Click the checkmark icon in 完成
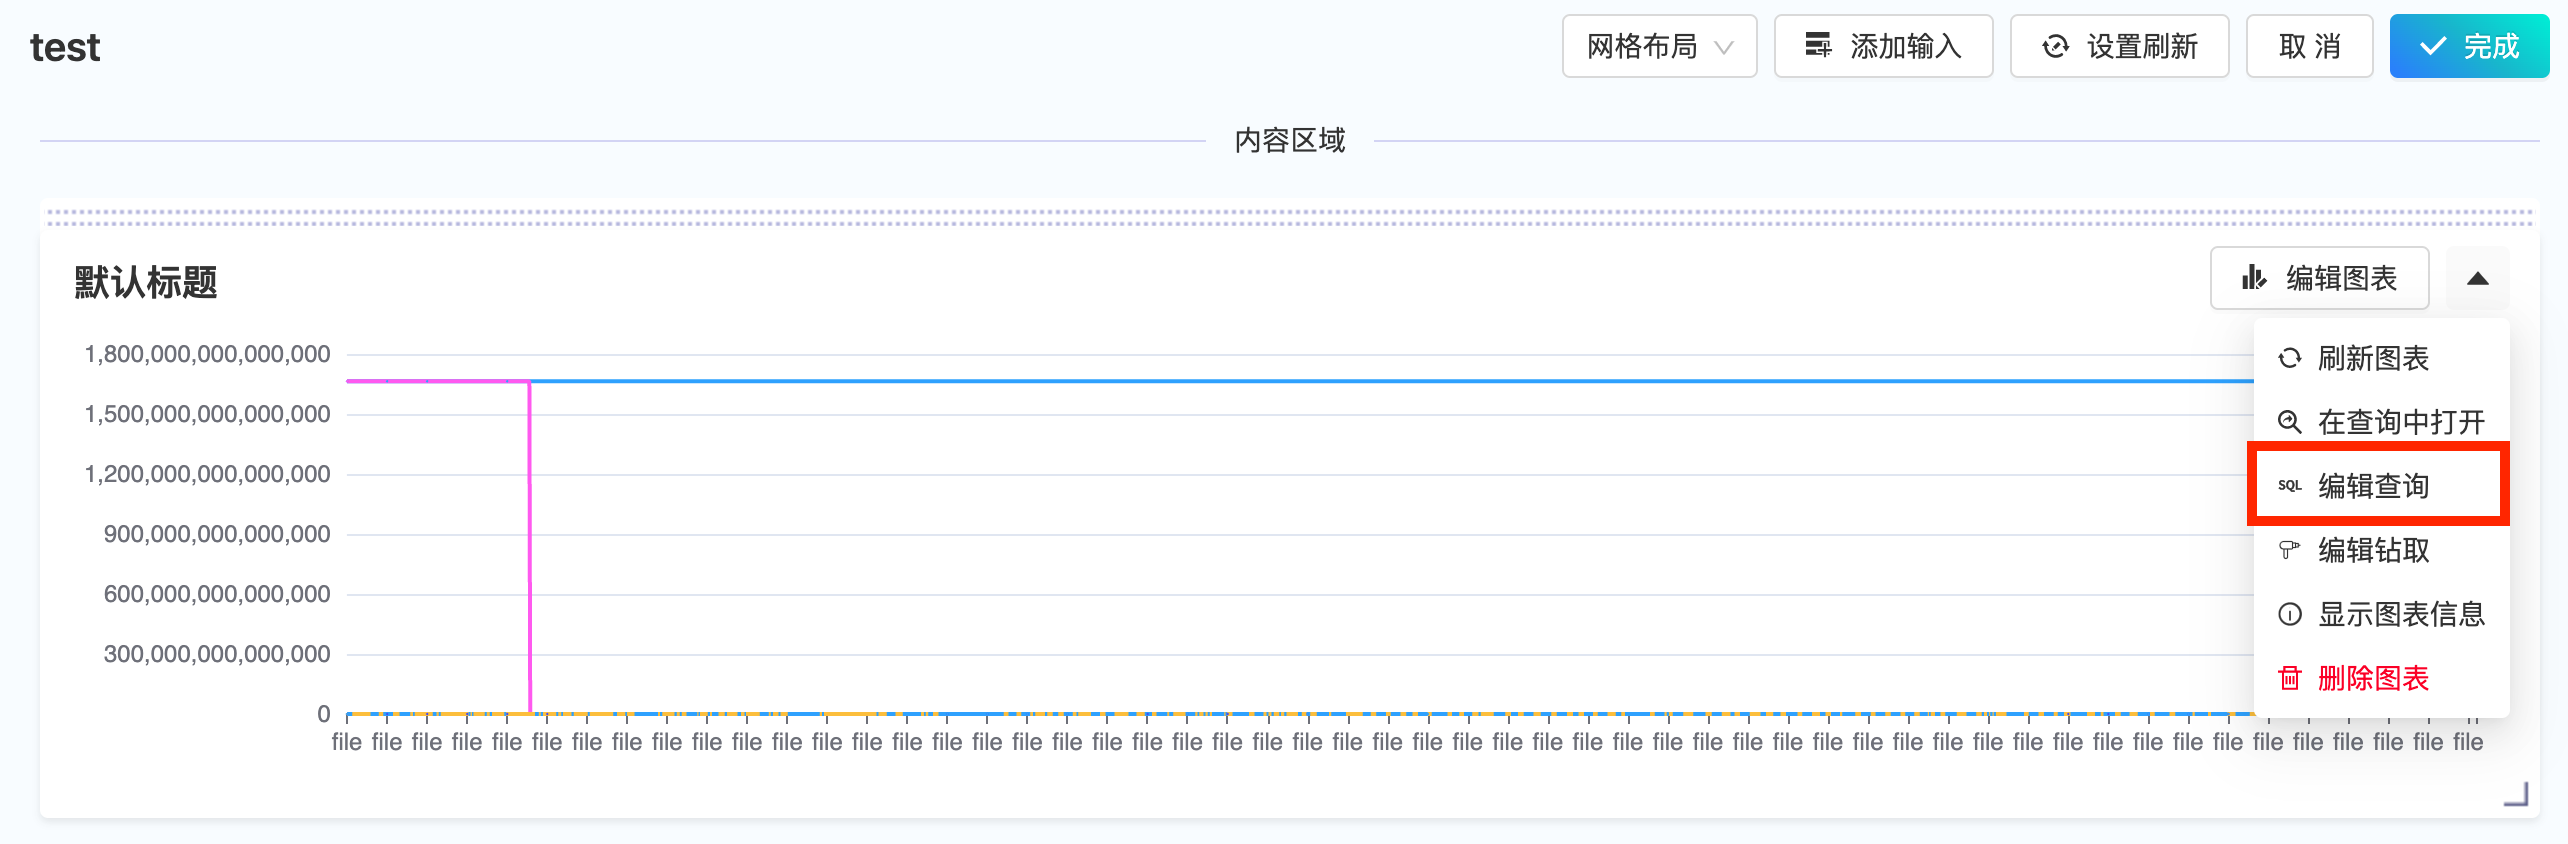2568x844 pixels. tap(2432, 46)
